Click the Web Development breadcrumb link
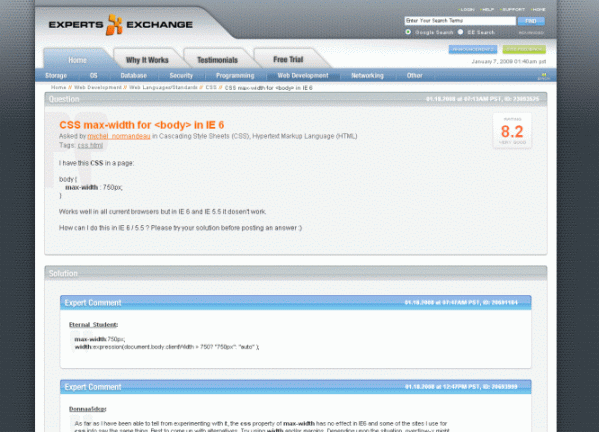 click(x=98, y=87)
